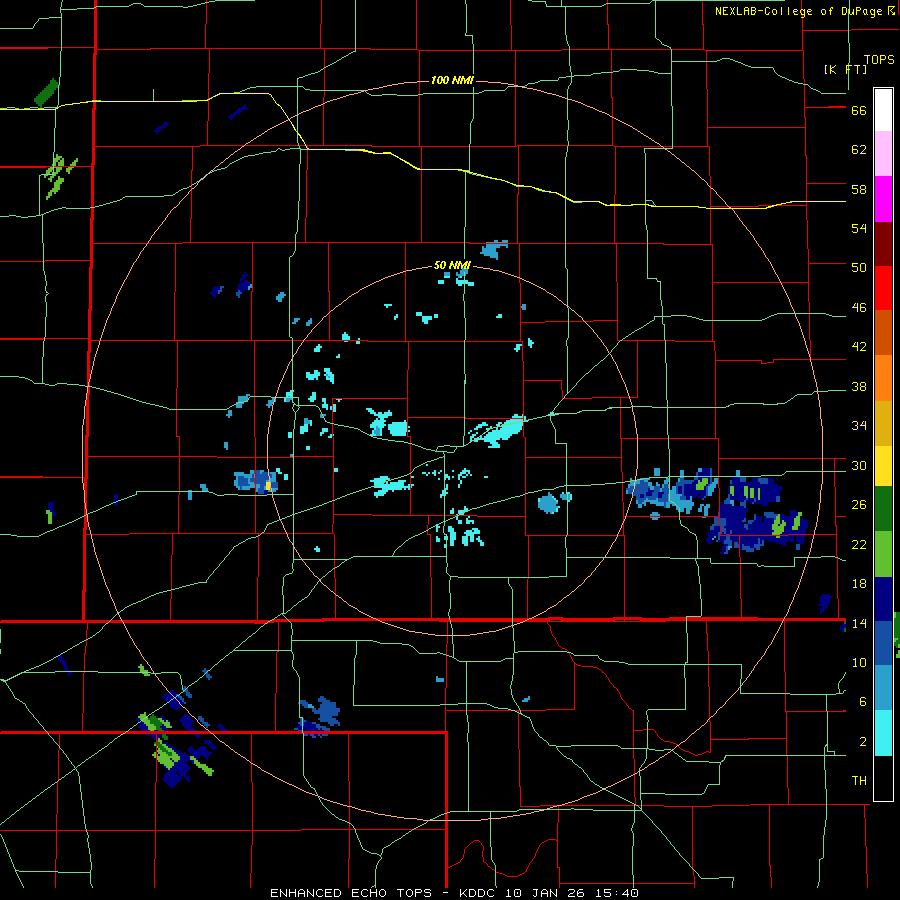Click the "KDDC" radar site identifier
900x900 pixels.
coord(479,893)
